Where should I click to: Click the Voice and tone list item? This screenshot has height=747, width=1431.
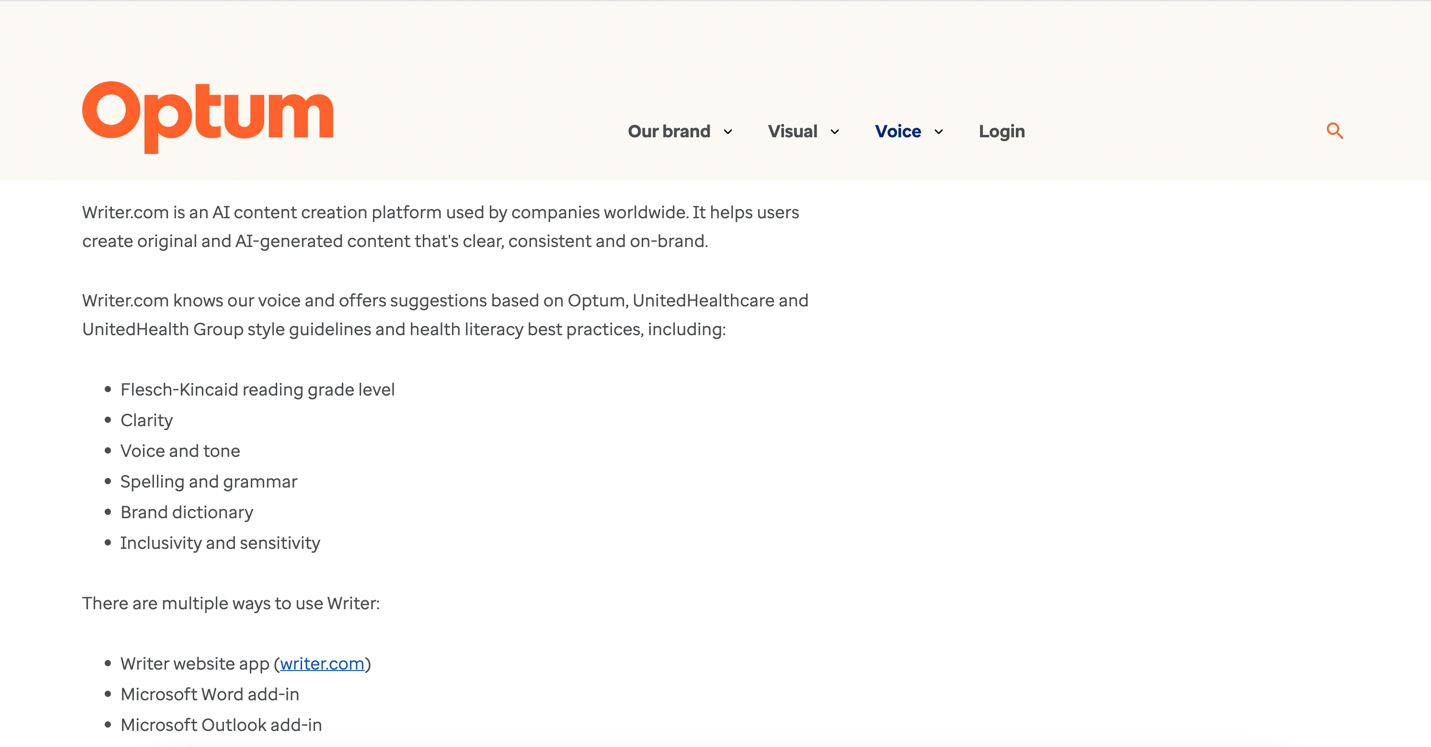click(180, 451)
